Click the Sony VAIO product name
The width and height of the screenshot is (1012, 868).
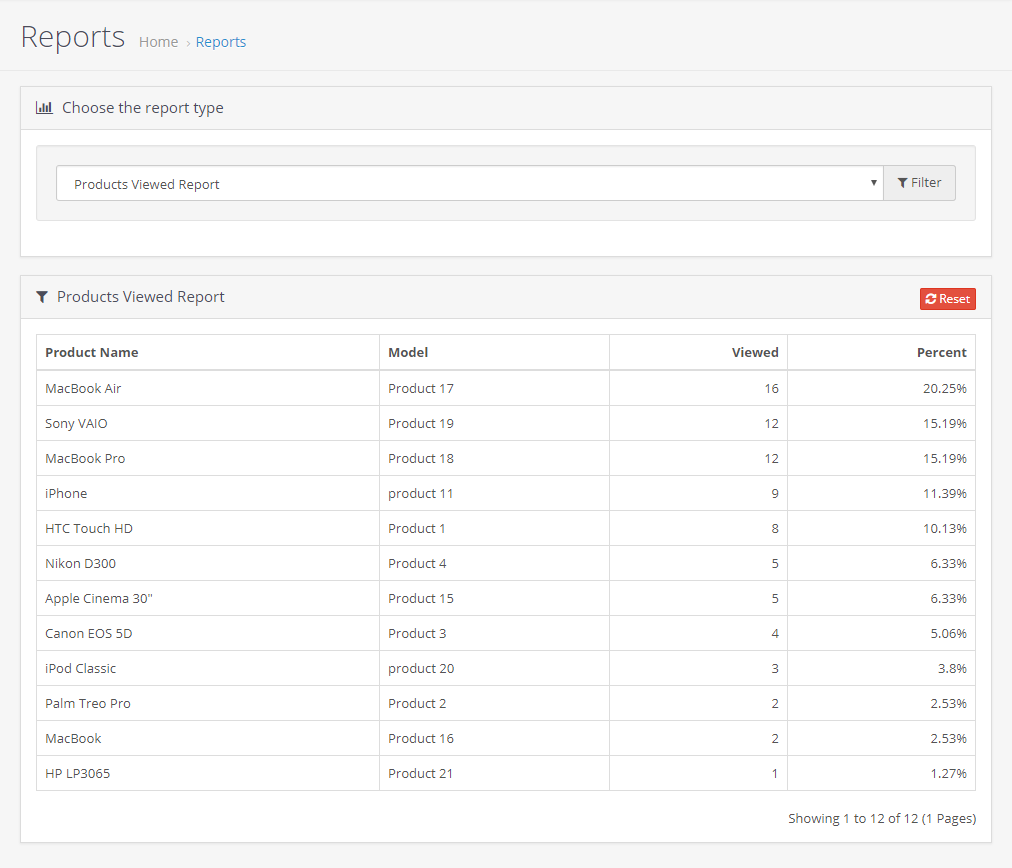tap(76, 423)
